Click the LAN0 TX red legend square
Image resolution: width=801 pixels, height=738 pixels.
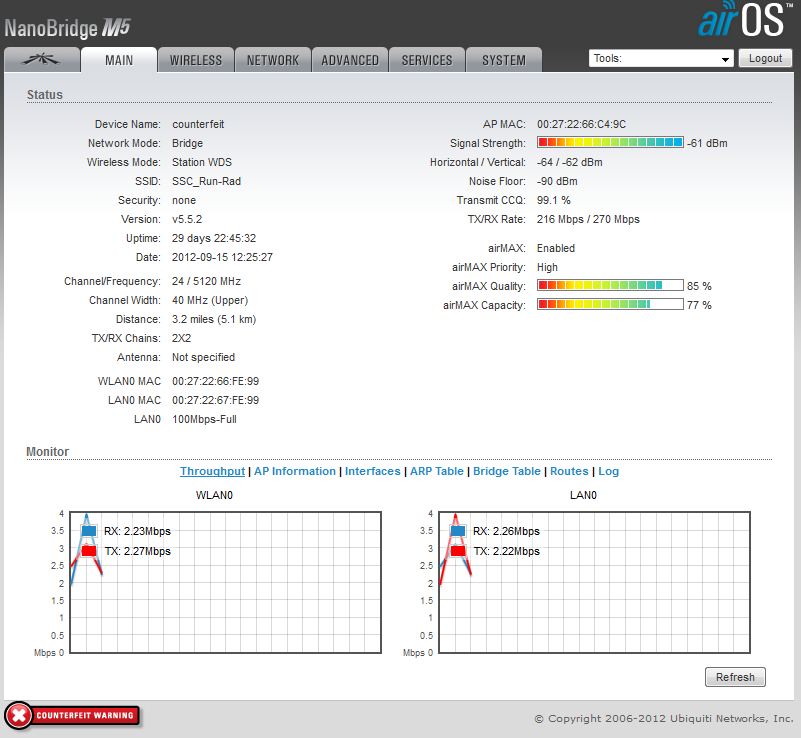click(458, 551)
